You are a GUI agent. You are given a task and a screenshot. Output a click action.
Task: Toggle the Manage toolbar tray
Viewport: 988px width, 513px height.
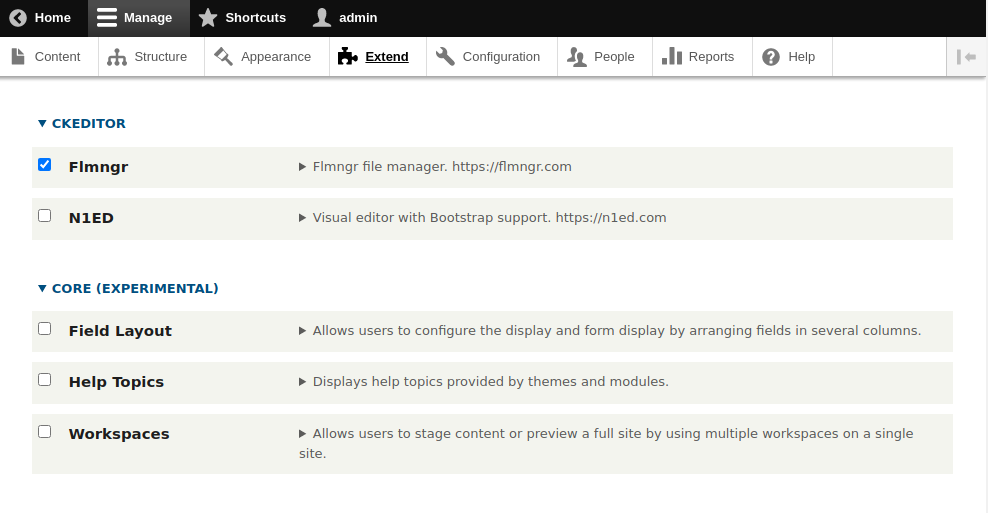pyautogui.click(x=139, y=18)
